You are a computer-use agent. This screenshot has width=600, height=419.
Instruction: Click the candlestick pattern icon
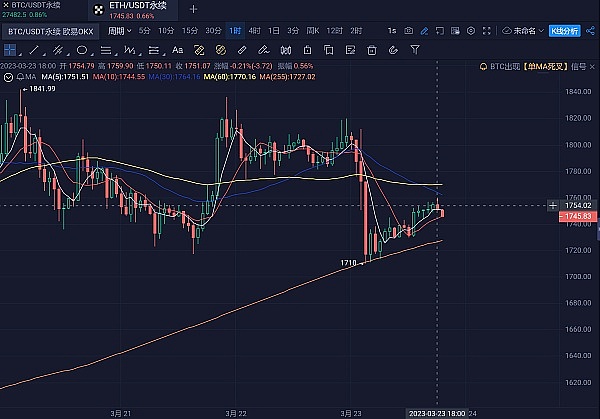pos(286,50)
